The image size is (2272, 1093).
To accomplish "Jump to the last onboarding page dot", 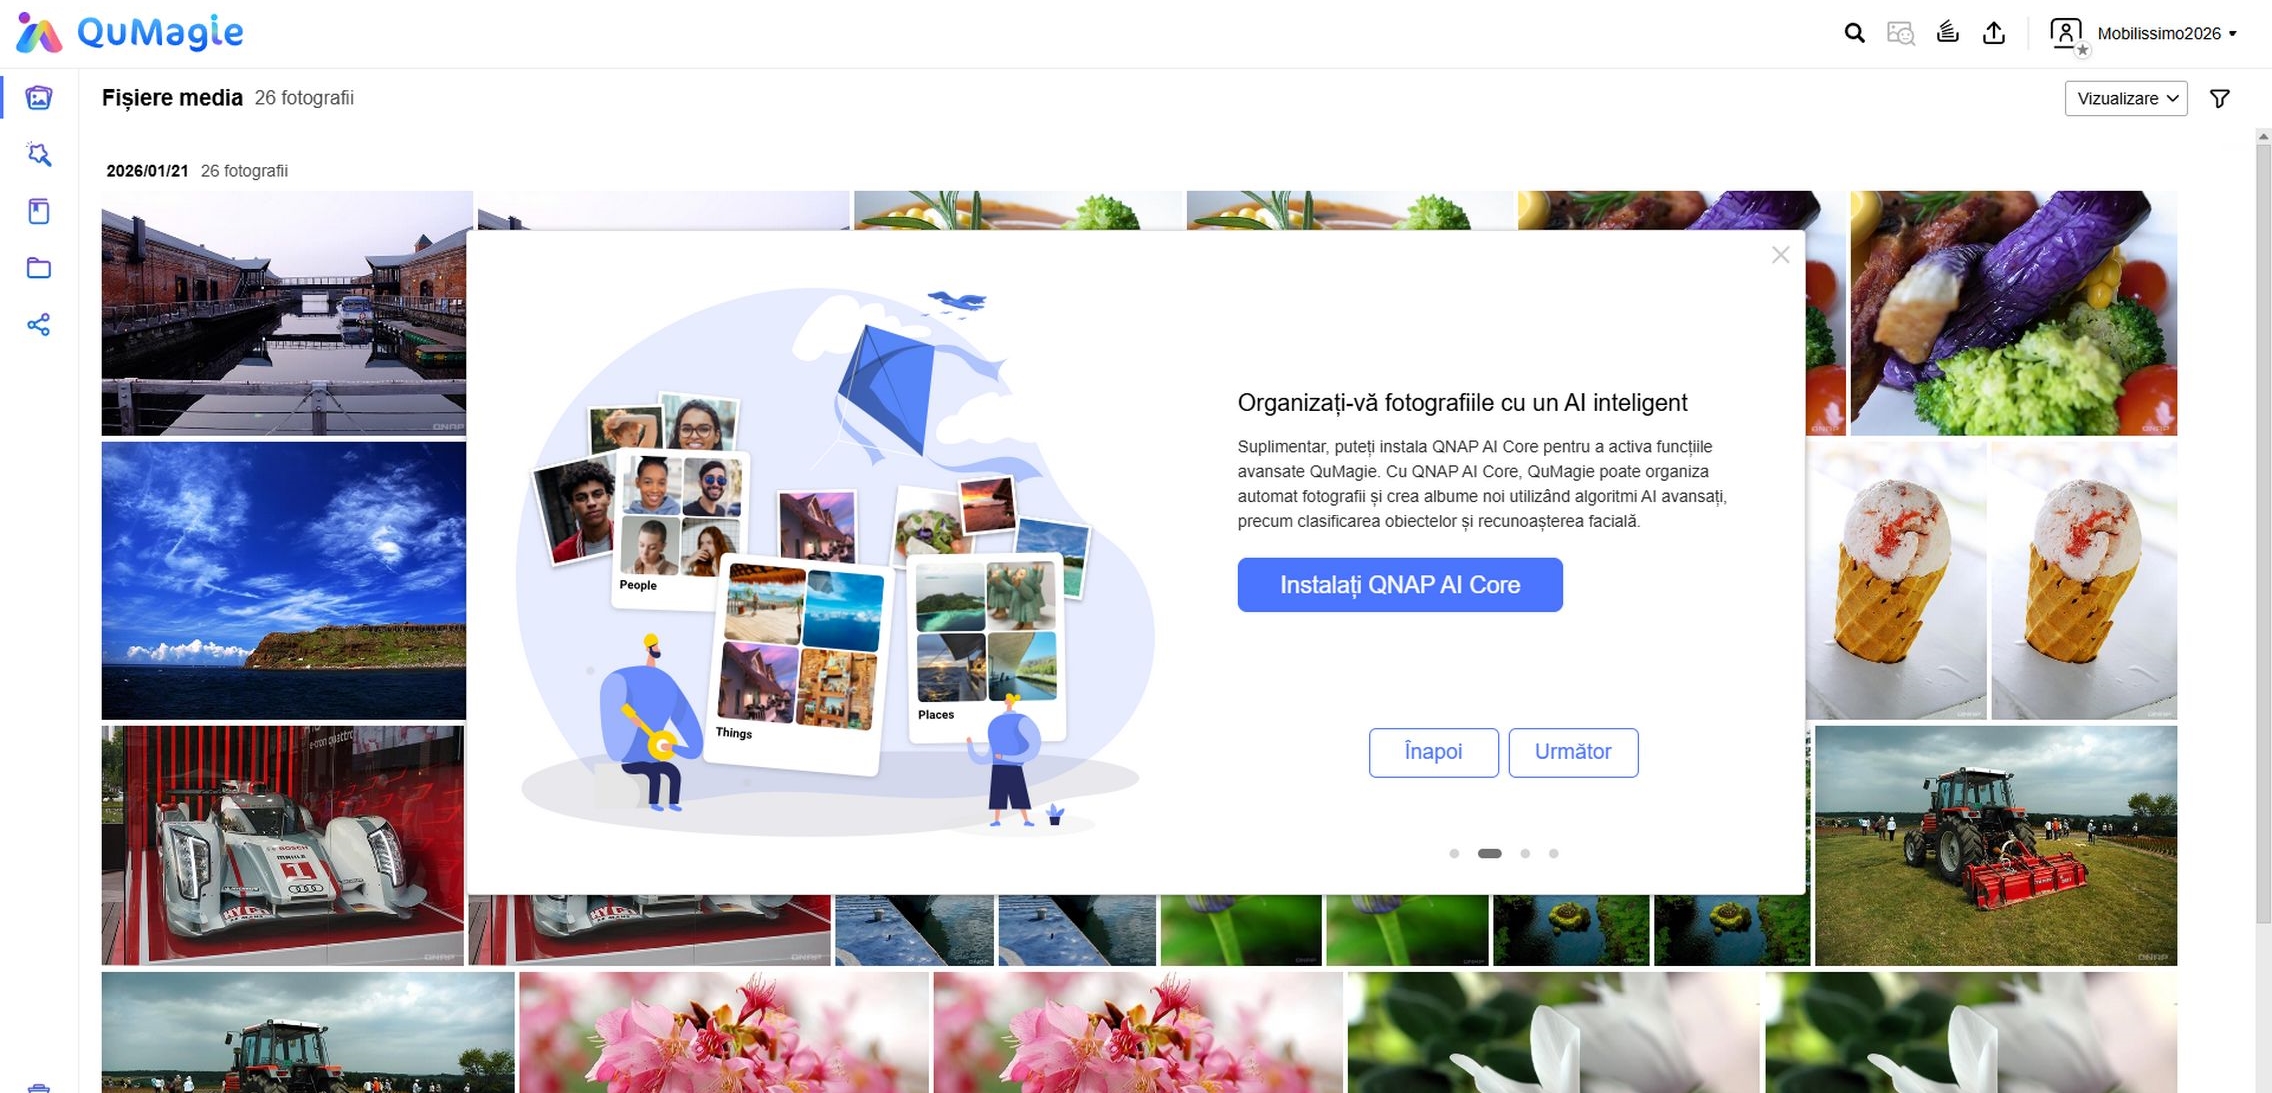I will click(1553, 853).
